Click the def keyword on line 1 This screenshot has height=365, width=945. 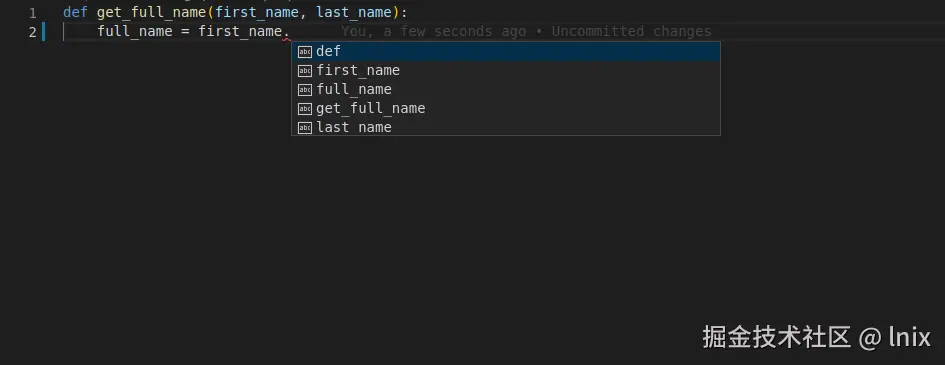(x=75, y=12)
